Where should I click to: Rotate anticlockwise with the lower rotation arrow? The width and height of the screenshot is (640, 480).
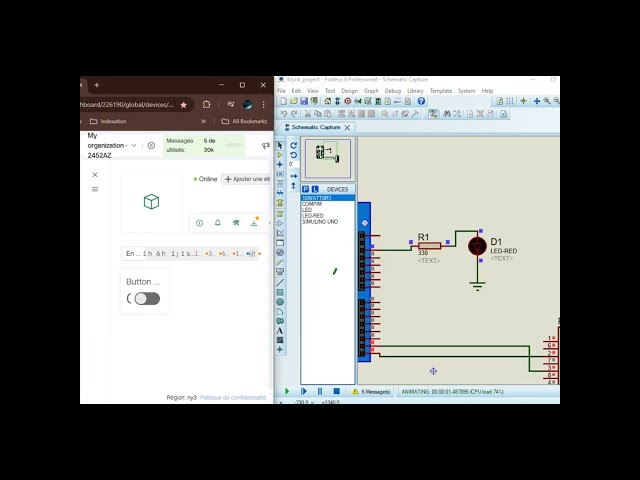point(293,155)
